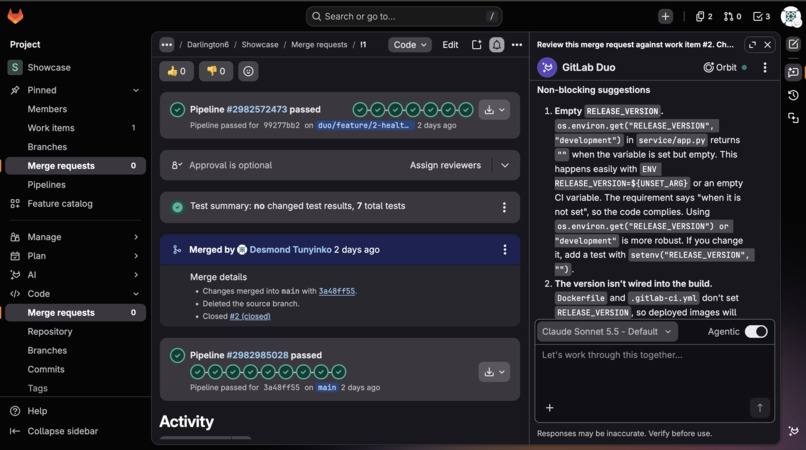Viewport: 806px width, 450px height.
Task: Open merge request actions ellipsis menu
Action: point(517,45)
